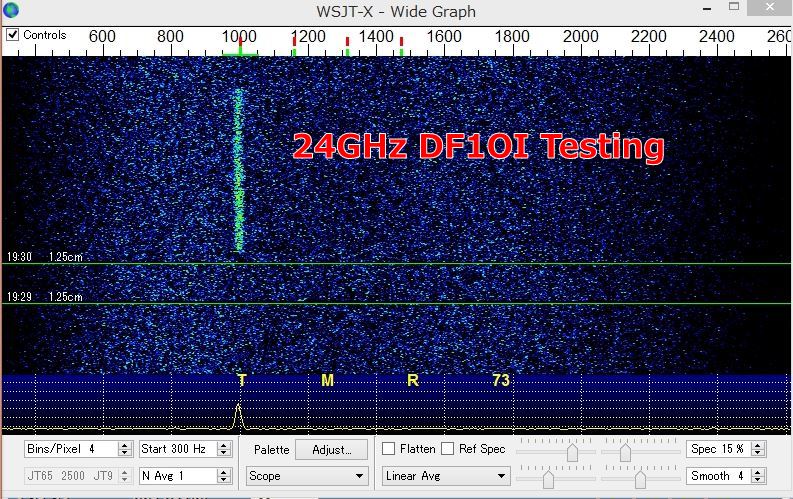Enable the Flatten checkbox
Viewport: 793px width, 499px height.
388,449
